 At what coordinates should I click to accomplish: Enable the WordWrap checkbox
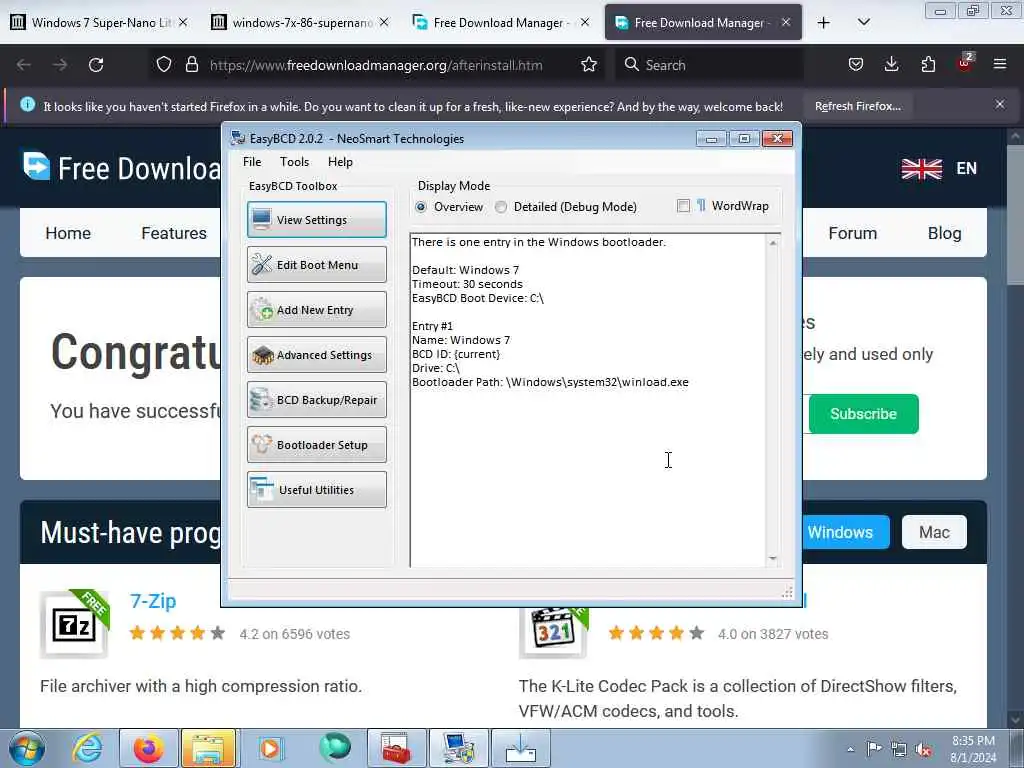(x=683, y=206)
